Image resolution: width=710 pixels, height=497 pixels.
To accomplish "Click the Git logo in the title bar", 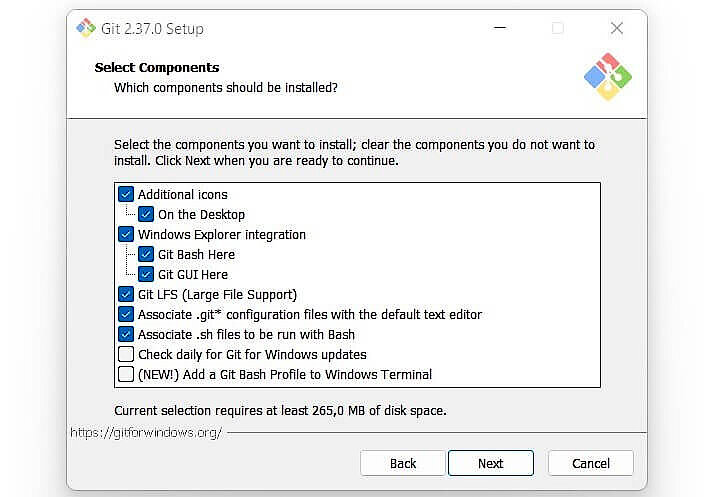I will [x=86, y=28].
